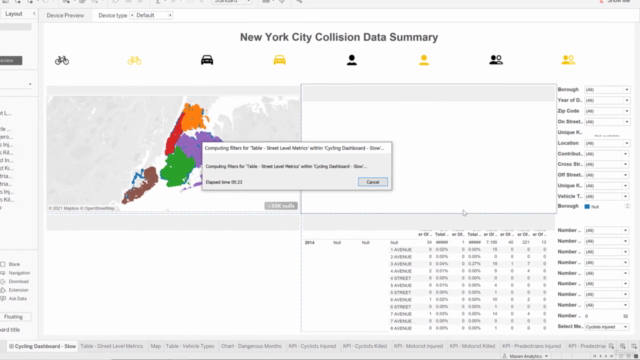The image size is (640, 360).
Task: Select the Navigation dashboard object
Action: tap(16, 273)
